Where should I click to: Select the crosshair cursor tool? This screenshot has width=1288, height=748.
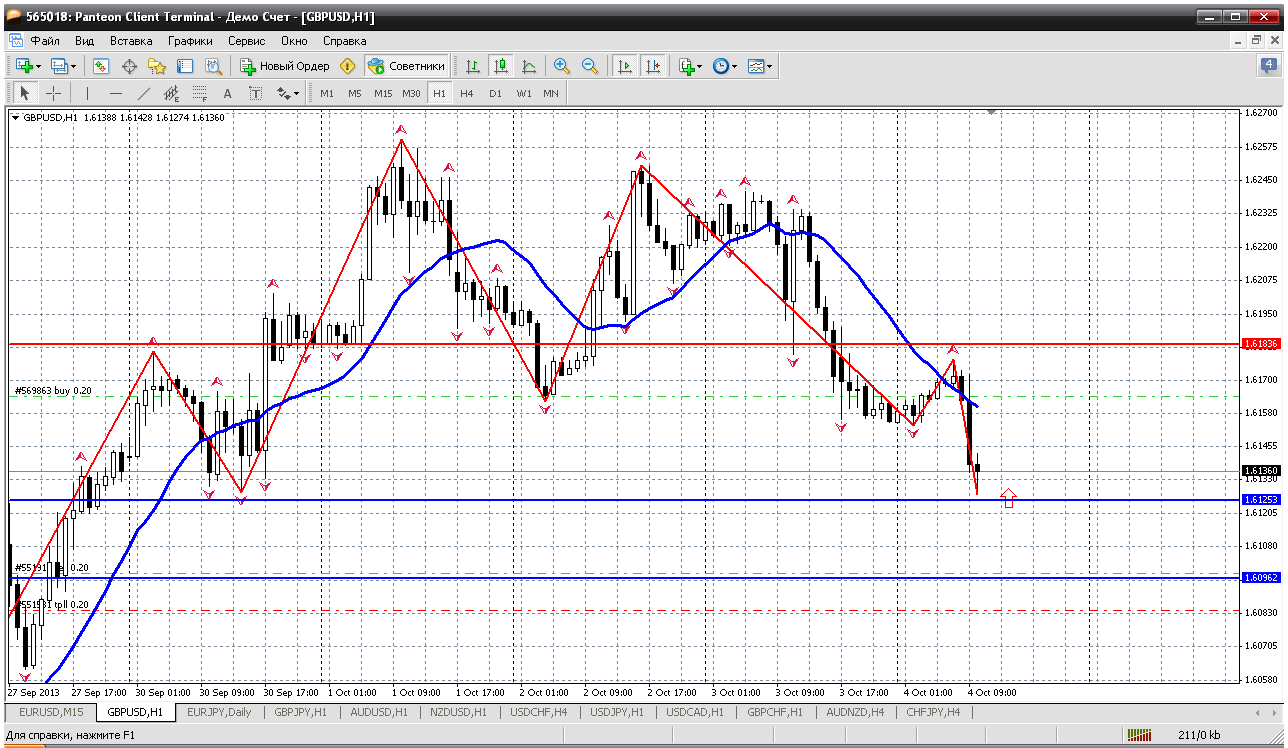(54, 93)
